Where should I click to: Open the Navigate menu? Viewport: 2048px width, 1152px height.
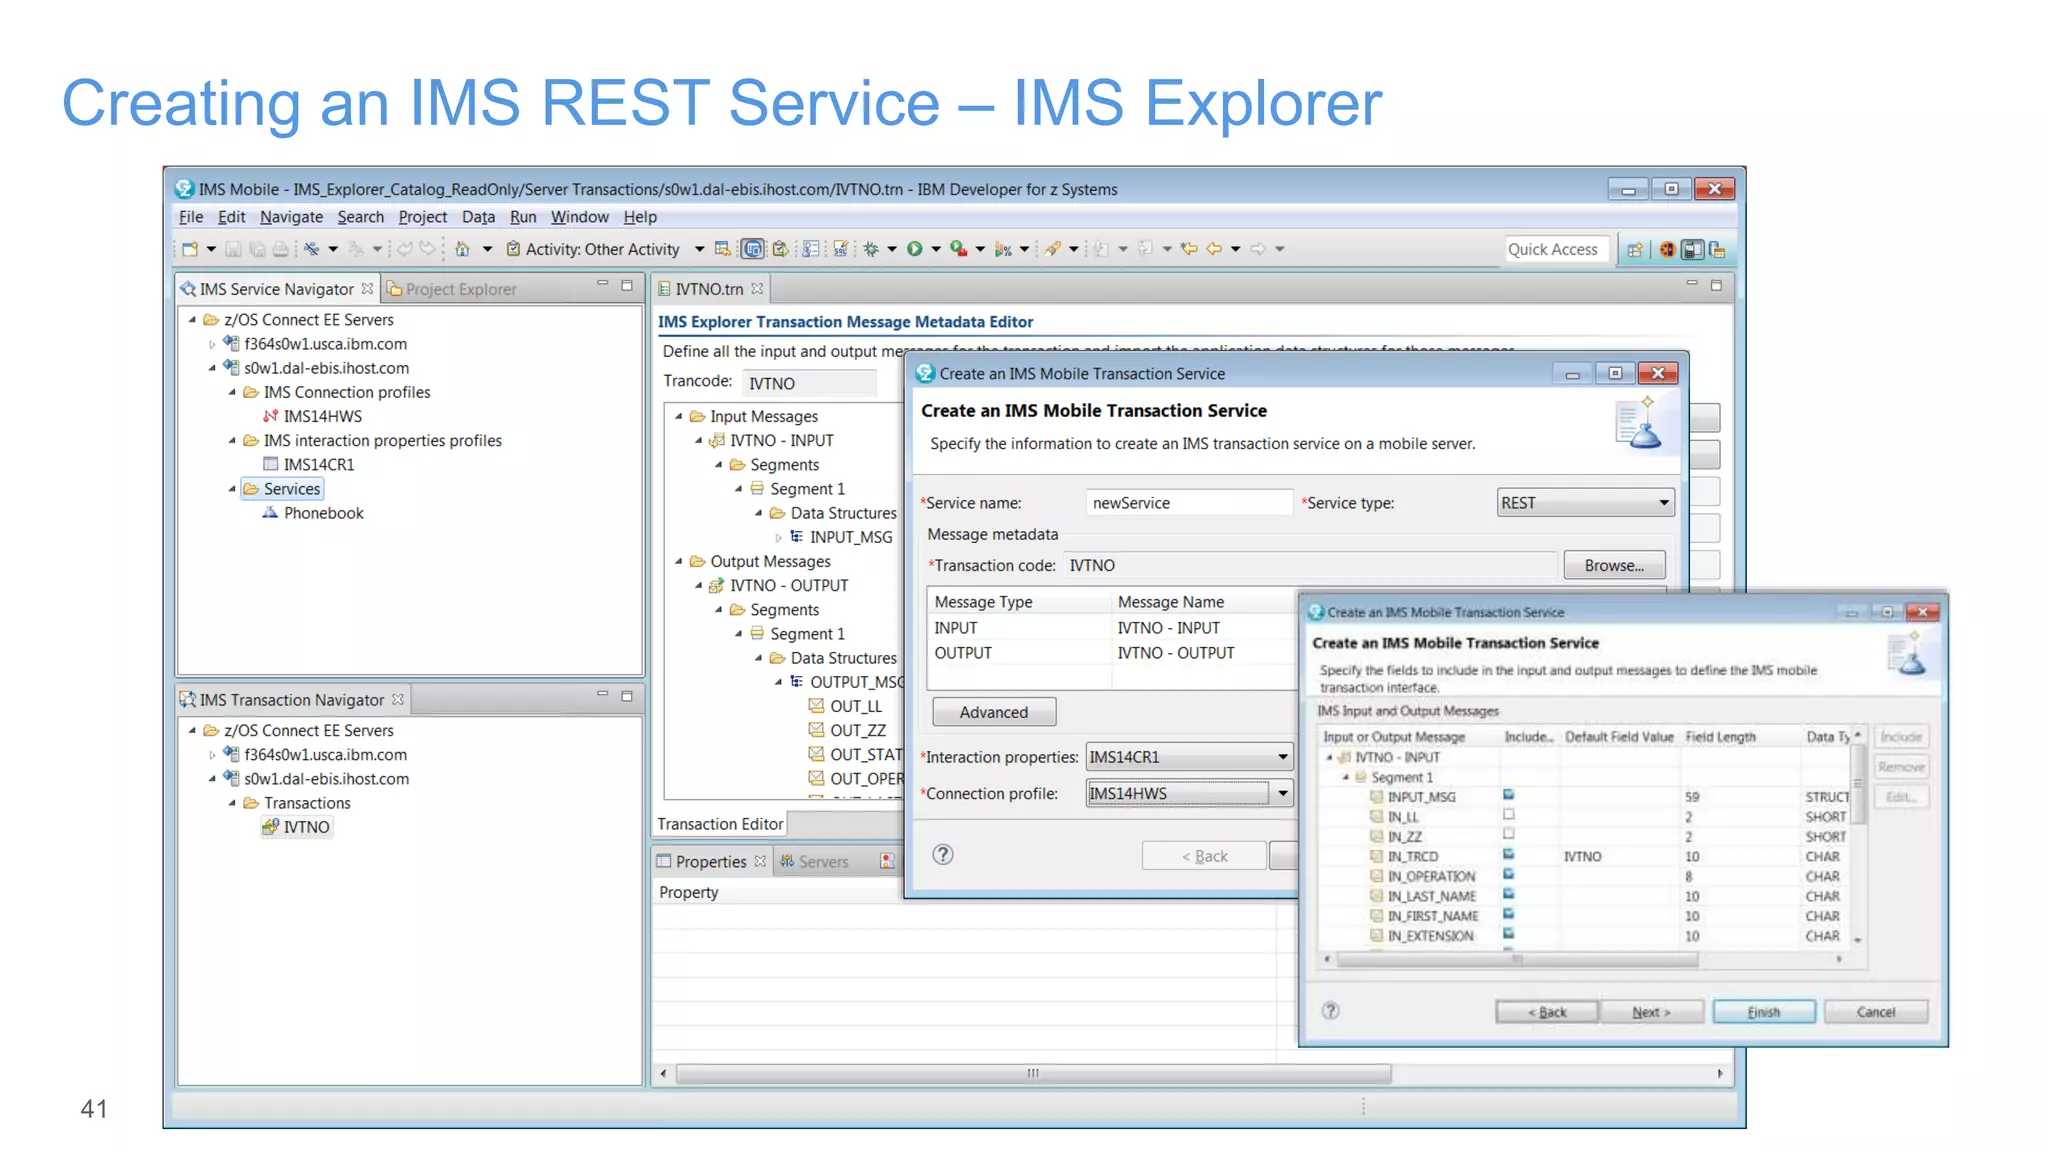[x=291, y=217]
